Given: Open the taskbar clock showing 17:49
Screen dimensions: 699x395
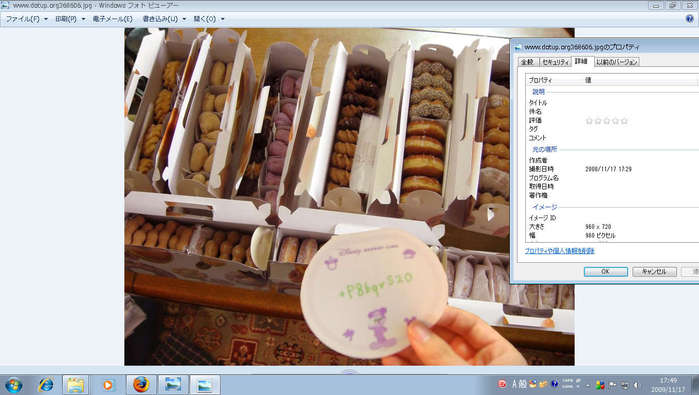Looking at the screenshot, I should point(668,385).
